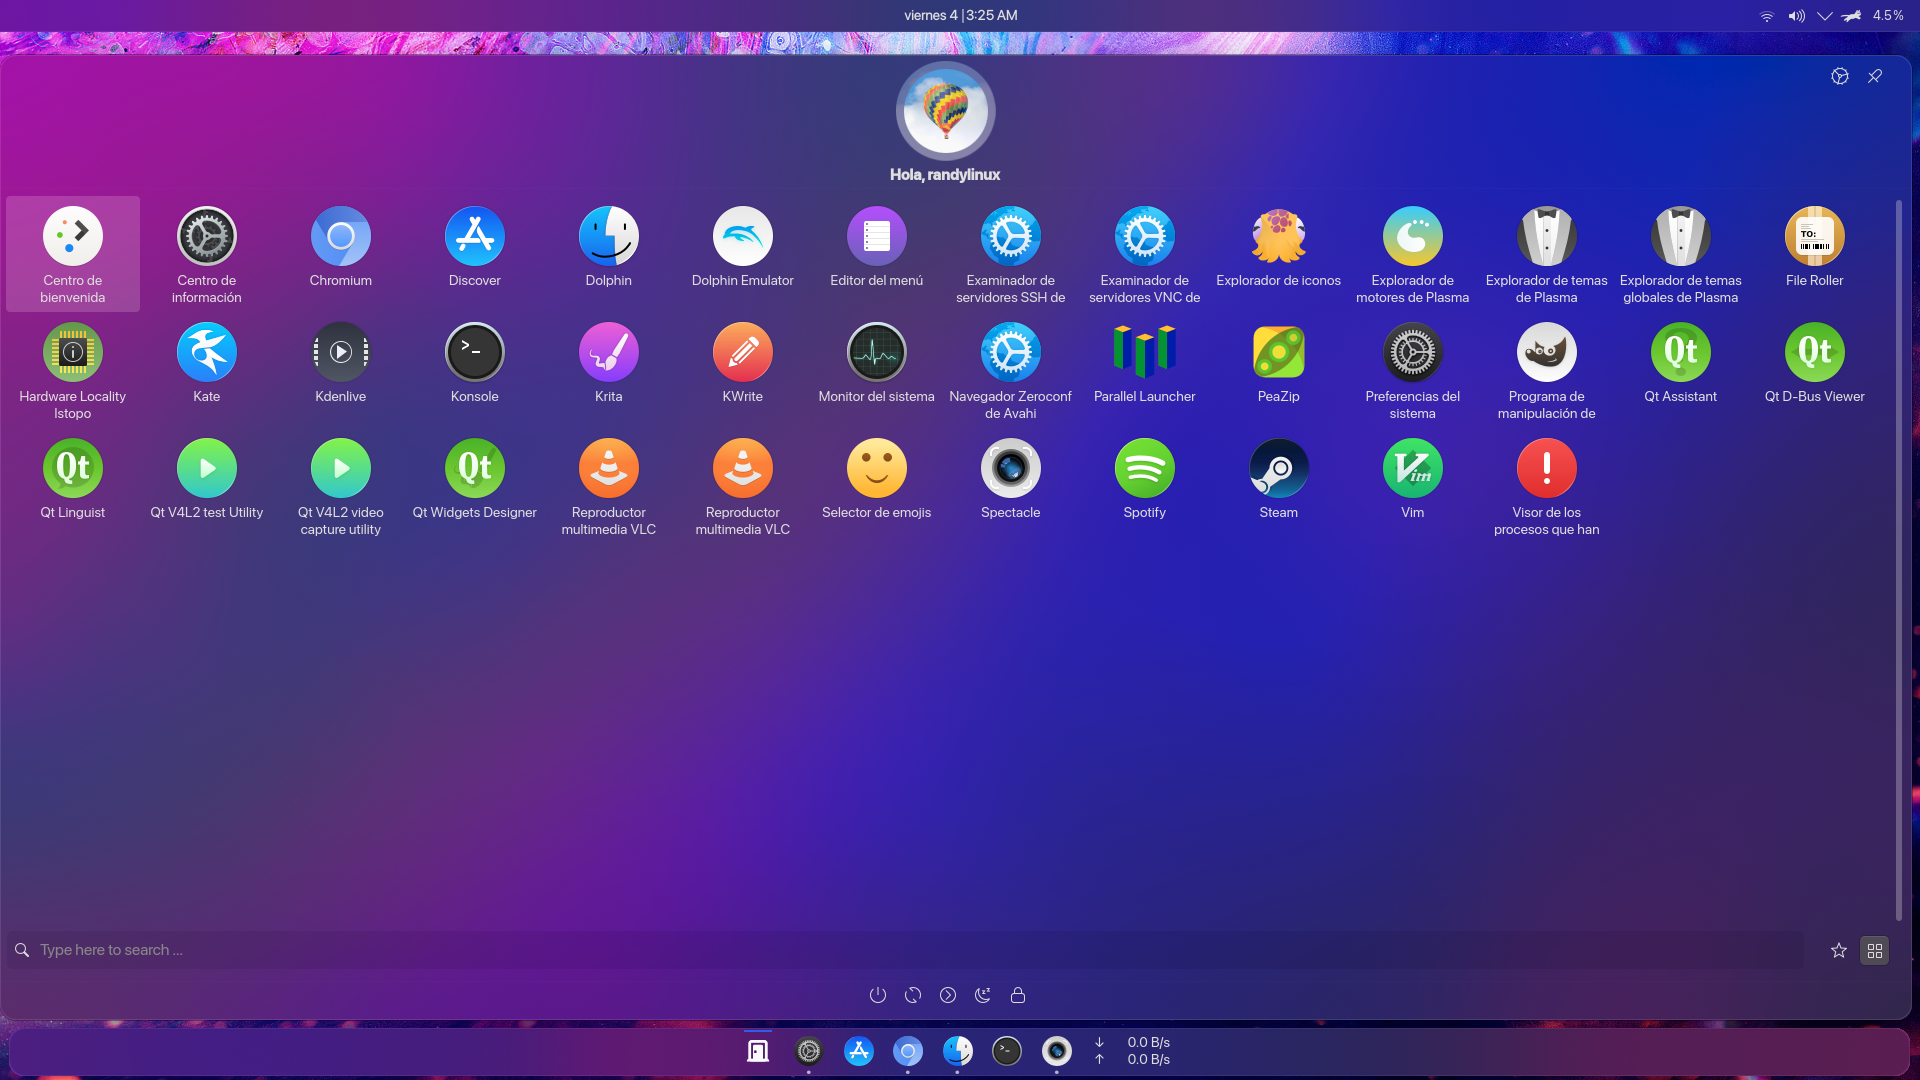Click the "Type here to search" field
This screenshot has width=1920, height=1080.
905,950
